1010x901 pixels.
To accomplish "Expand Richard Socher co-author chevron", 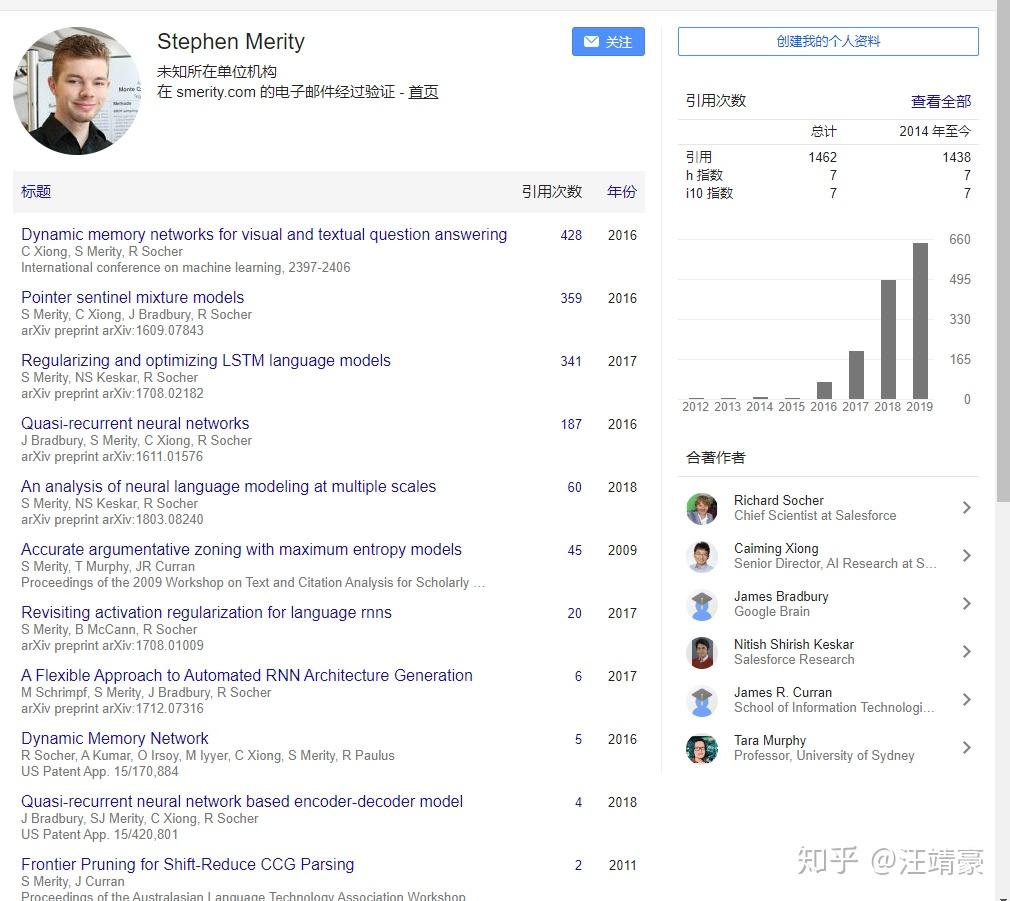I will [966, 507].
